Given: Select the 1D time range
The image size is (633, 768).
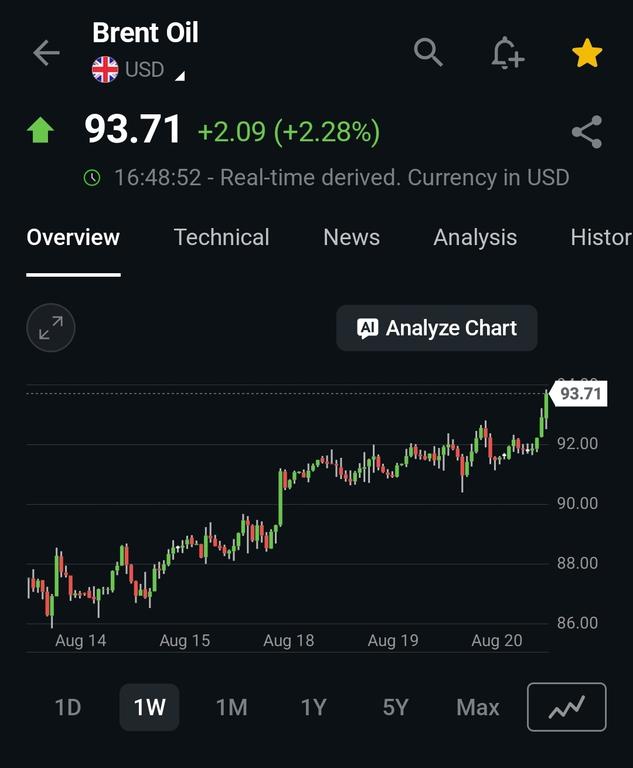Looking at the screenshot, I should 68,707.
